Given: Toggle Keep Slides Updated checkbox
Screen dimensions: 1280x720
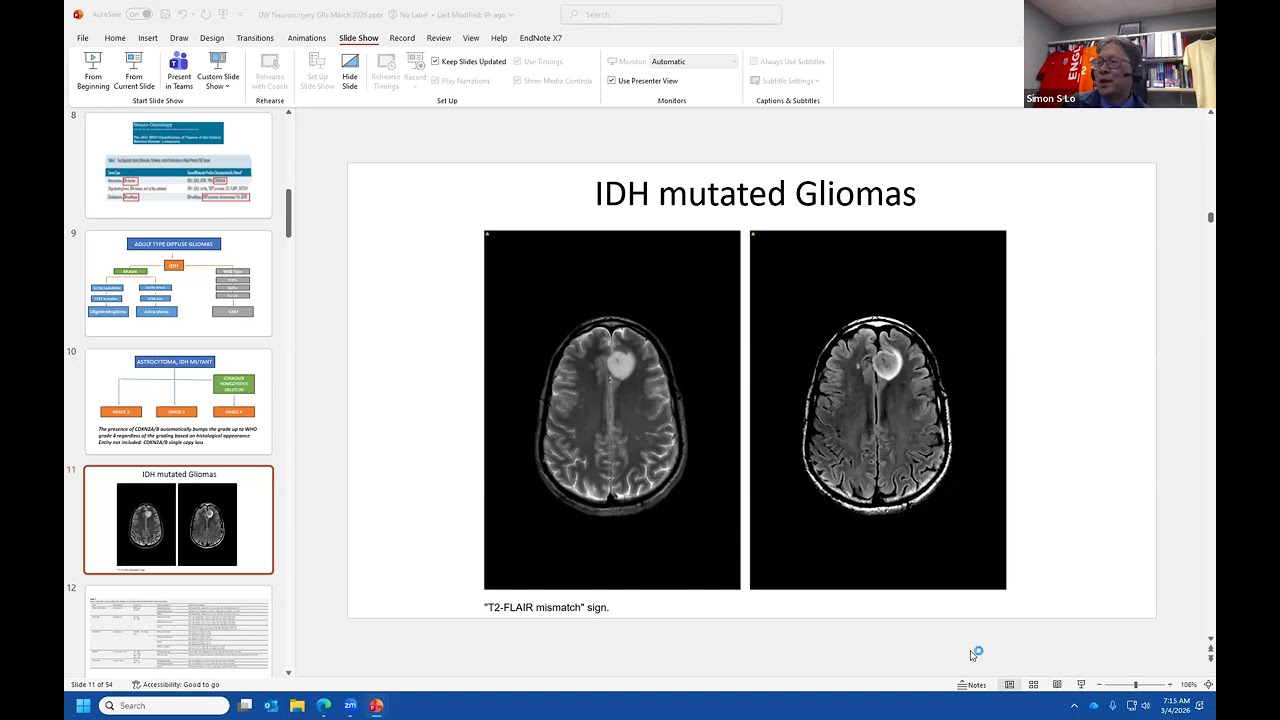Looking at the screenshot, I should [x=469, y=61].
